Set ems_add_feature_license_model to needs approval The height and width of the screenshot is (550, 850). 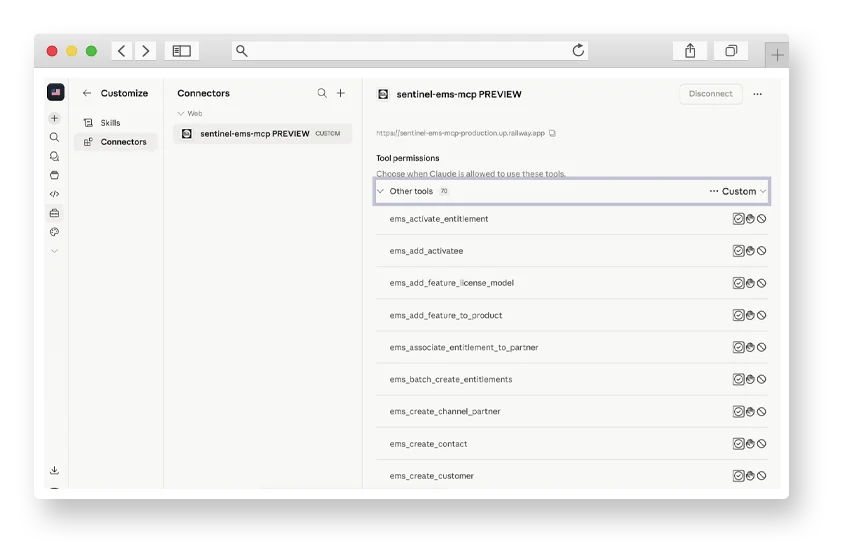pos(750,283)
